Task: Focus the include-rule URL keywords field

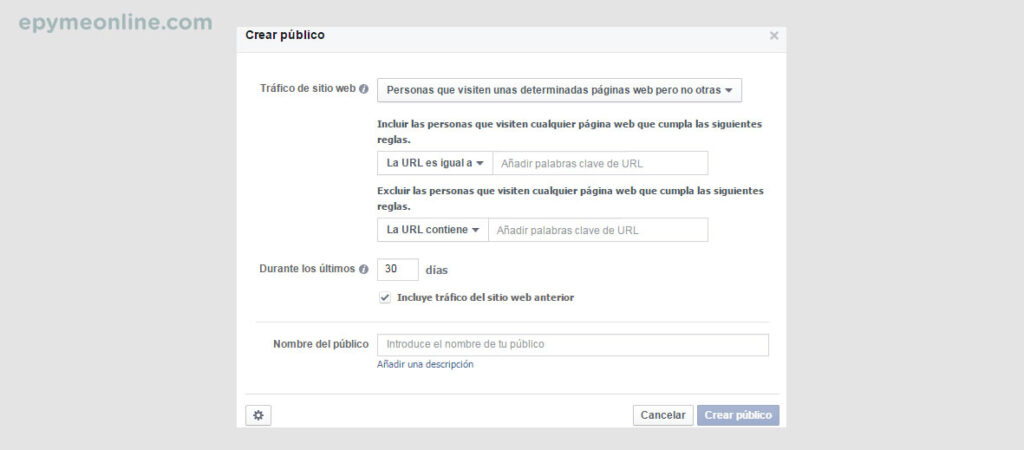Action: 600,163
